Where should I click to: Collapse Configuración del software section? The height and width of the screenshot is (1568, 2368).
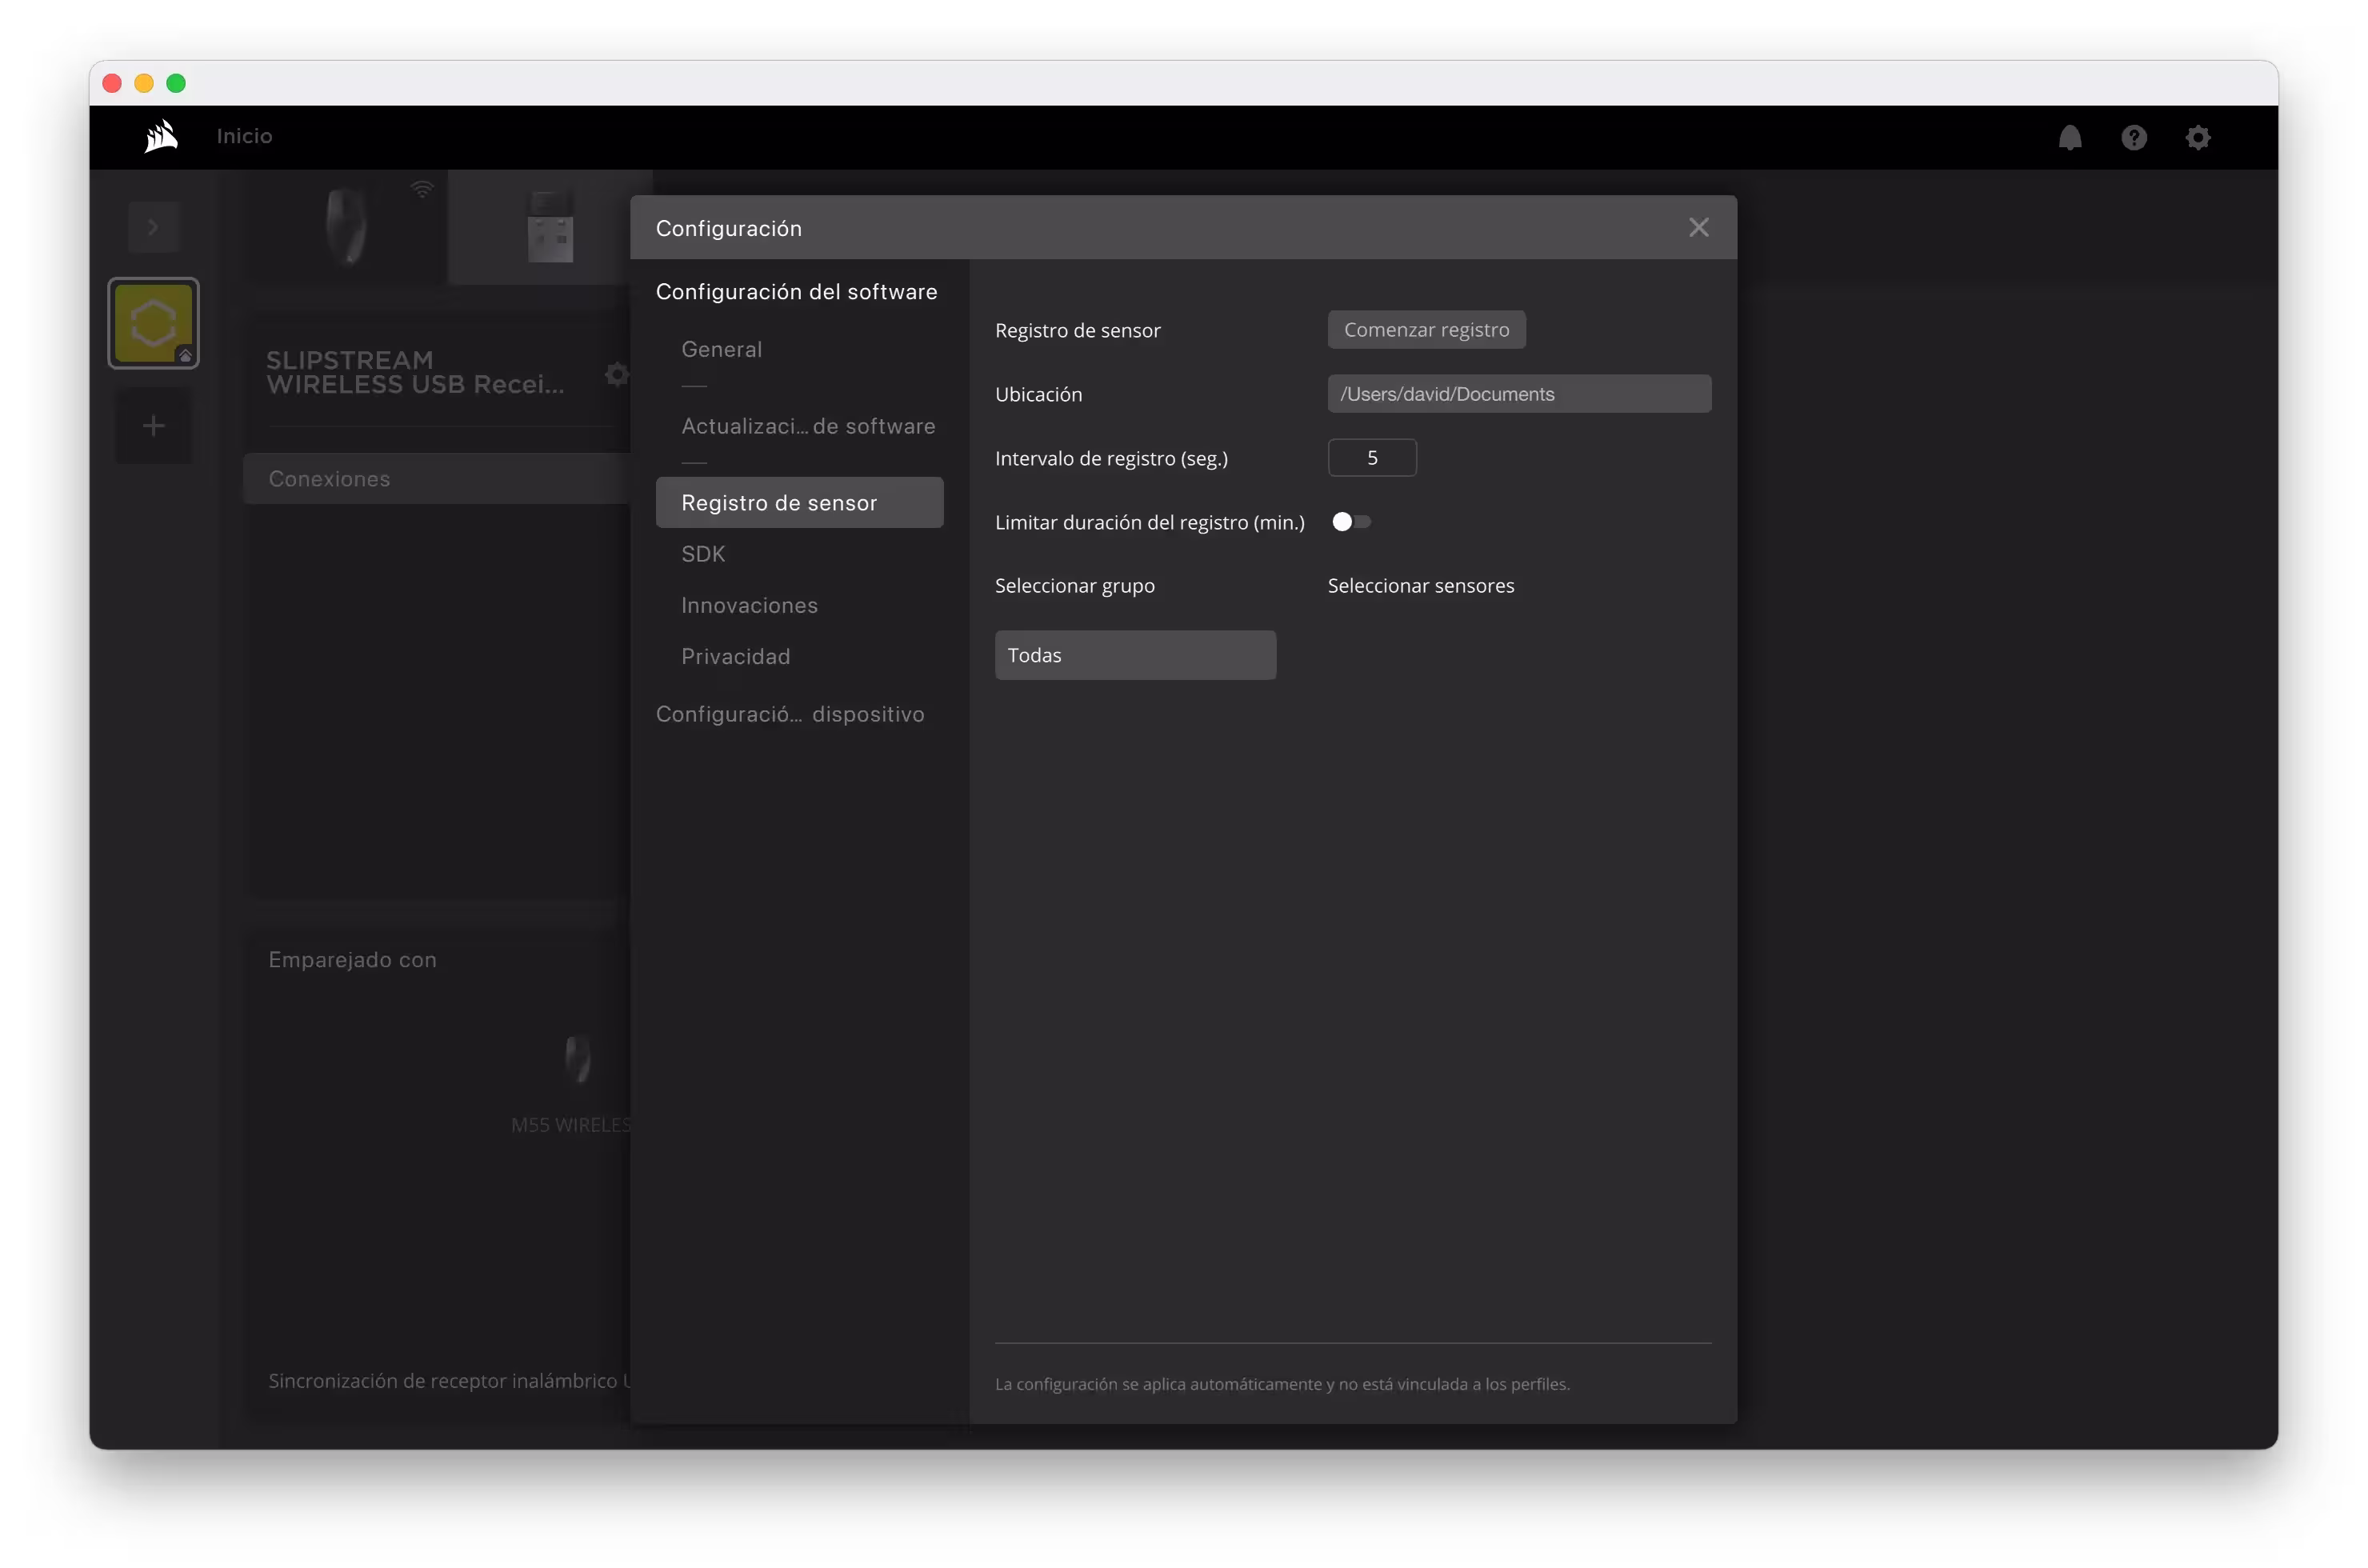pyautogui.click(x=796, y=292)
